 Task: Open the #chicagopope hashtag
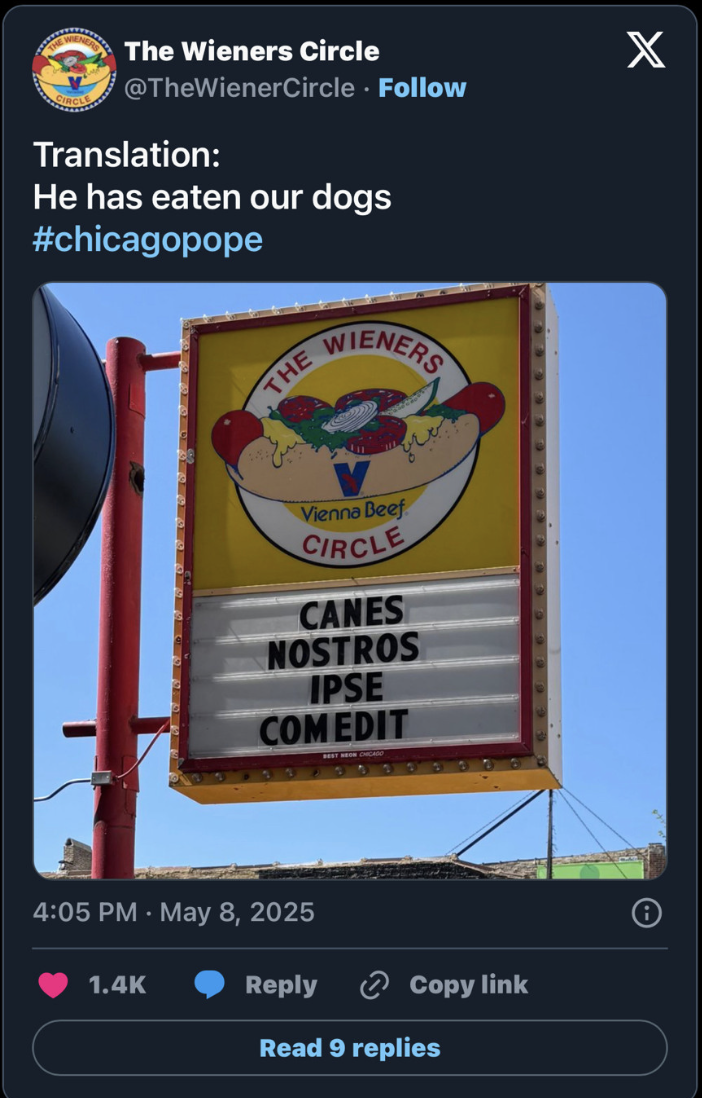pos(148,239)
